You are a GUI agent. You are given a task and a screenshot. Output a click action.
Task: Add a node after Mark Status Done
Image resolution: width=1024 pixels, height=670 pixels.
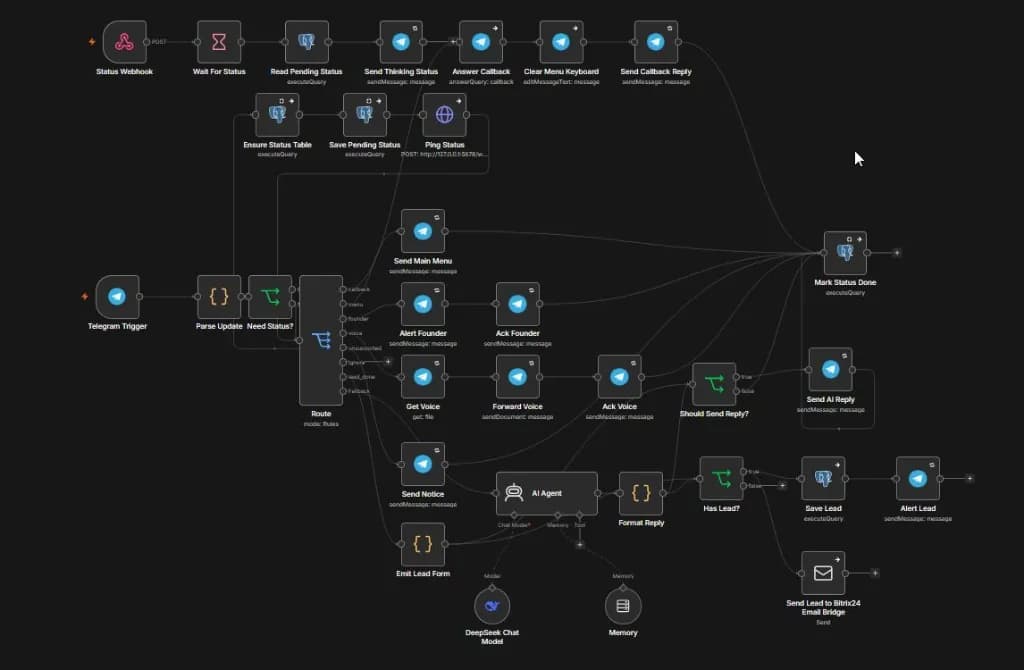(x=897, y=253)
